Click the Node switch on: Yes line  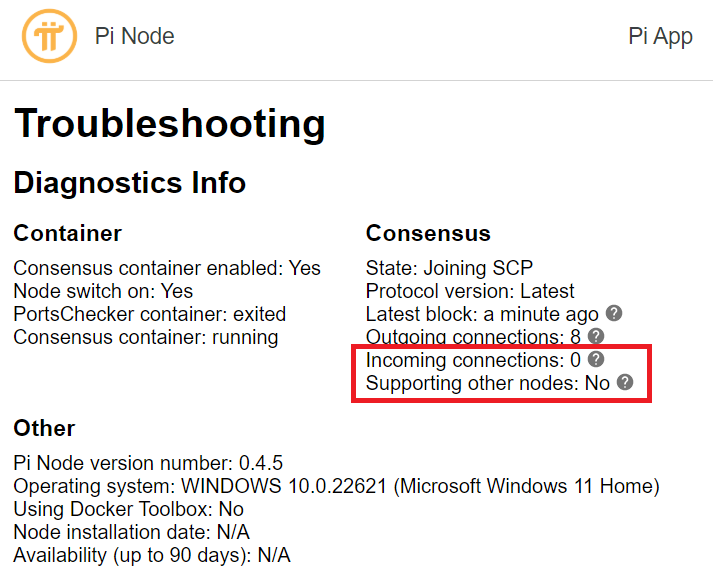103,291
